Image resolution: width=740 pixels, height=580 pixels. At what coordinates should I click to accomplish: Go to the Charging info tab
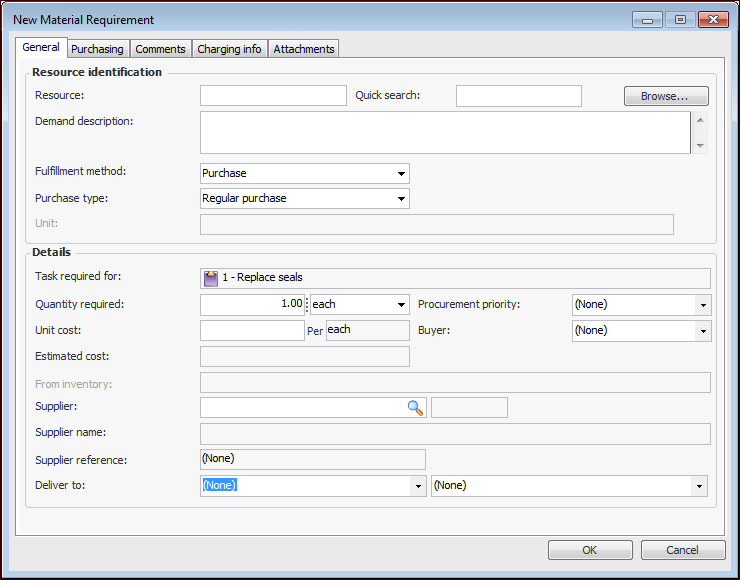(x=229, y=49)
